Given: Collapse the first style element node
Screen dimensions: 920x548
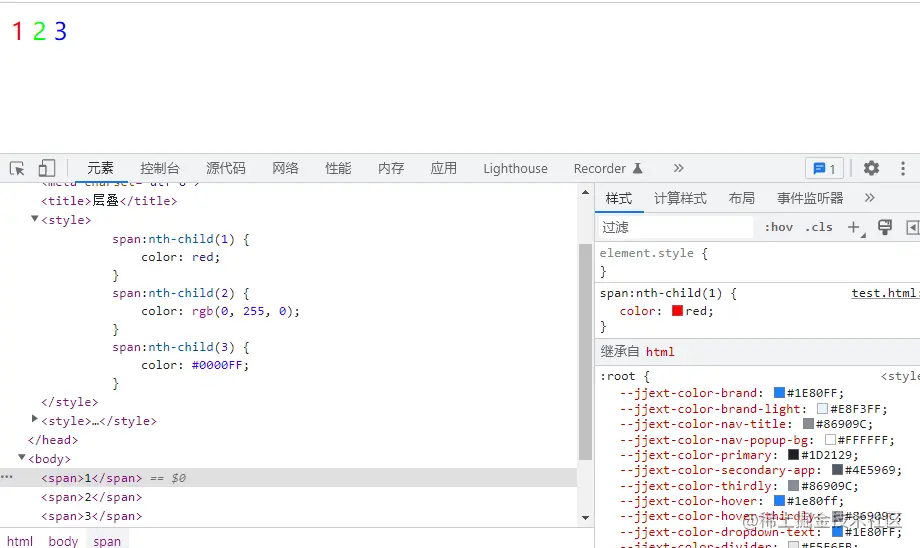Looking at the screenshot, I should [35, 219].
